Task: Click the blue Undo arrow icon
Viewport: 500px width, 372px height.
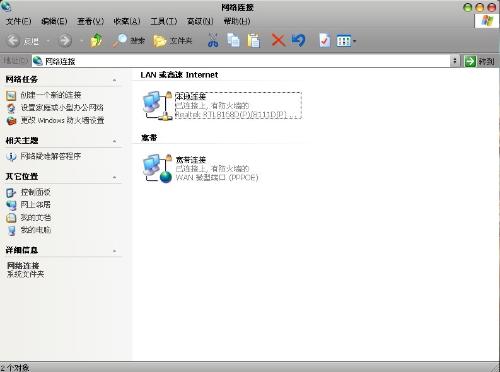Action: pyautogui.click(x=298, y=40)
